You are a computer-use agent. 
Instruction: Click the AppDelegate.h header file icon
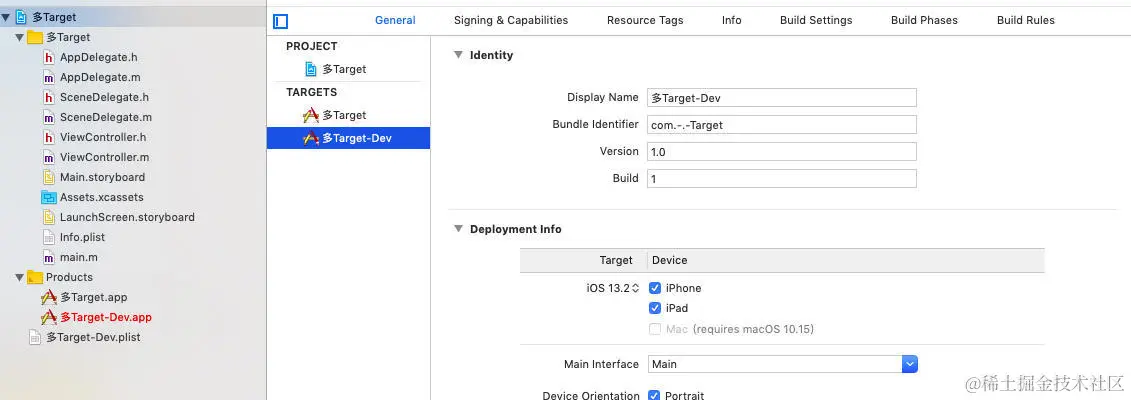[x=48, y=57]
